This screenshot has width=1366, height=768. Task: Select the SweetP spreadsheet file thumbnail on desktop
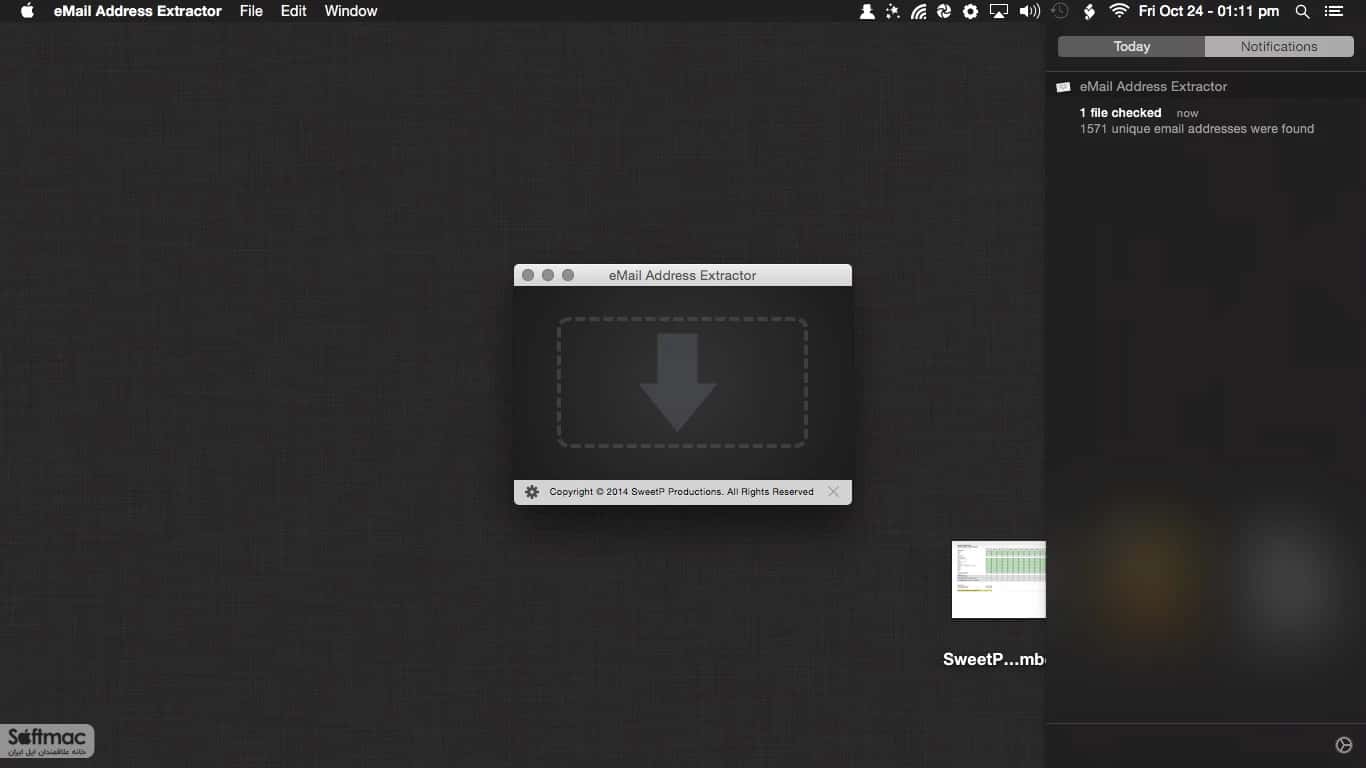tap(998, 580)
